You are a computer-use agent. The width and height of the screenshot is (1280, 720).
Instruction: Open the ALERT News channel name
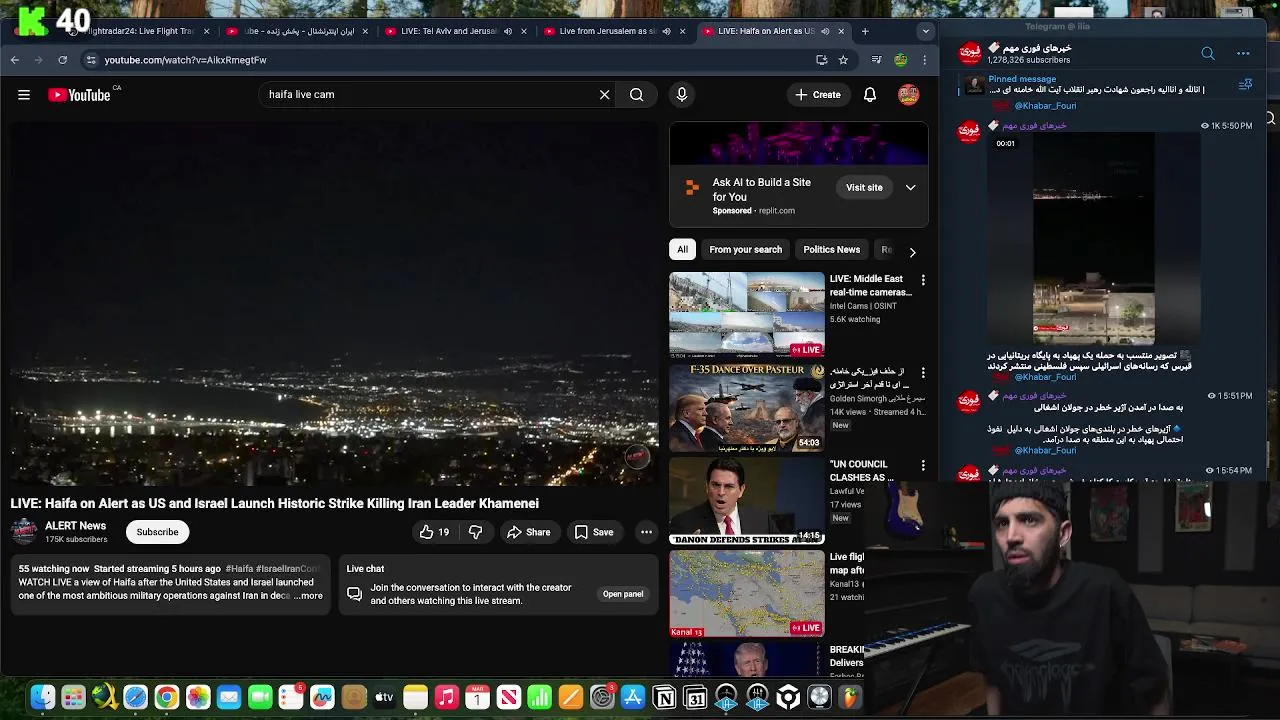[75, 526]
